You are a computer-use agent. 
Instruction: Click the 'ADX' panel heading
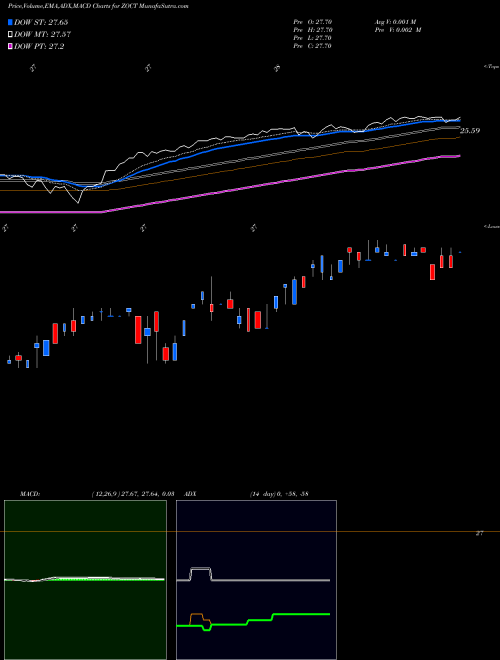(x=190, y=494)
